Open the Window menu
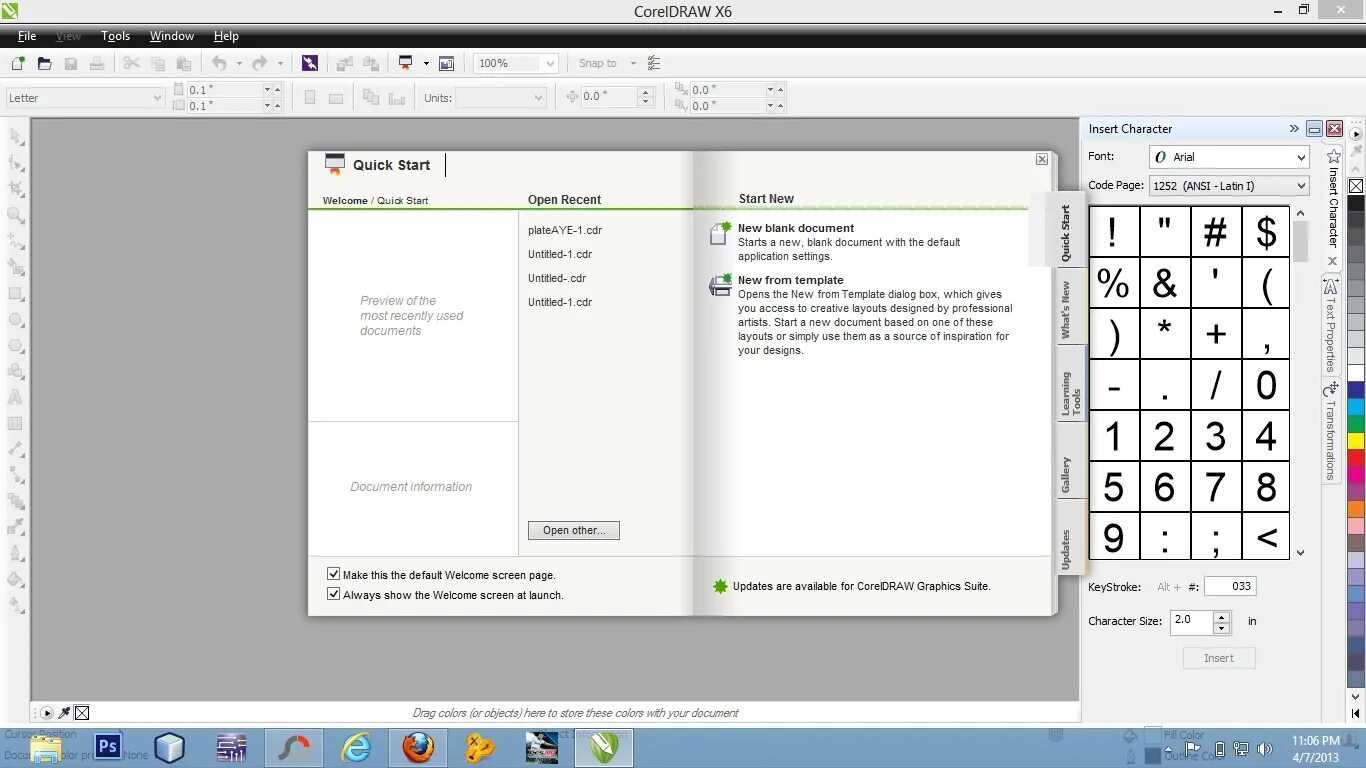This screenshot has height=768, width=1366. pyautogui.click(x=172, y=36)
